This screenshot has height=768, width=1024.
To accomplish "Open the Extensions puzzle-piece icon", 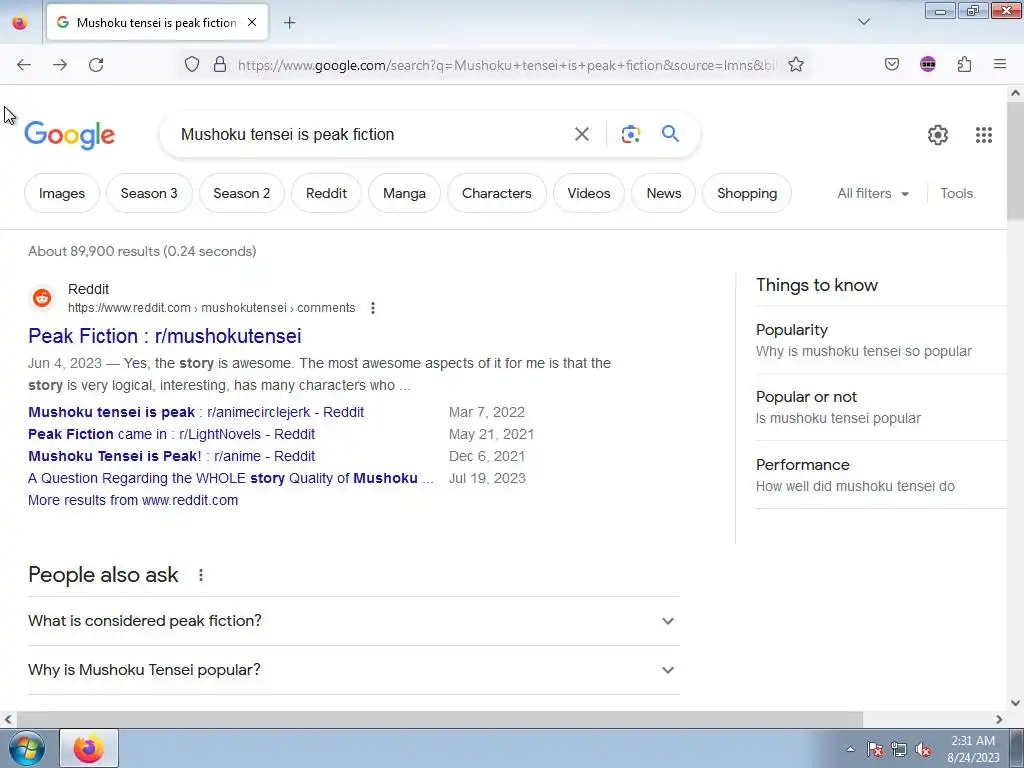I will (x=964, y=64).
